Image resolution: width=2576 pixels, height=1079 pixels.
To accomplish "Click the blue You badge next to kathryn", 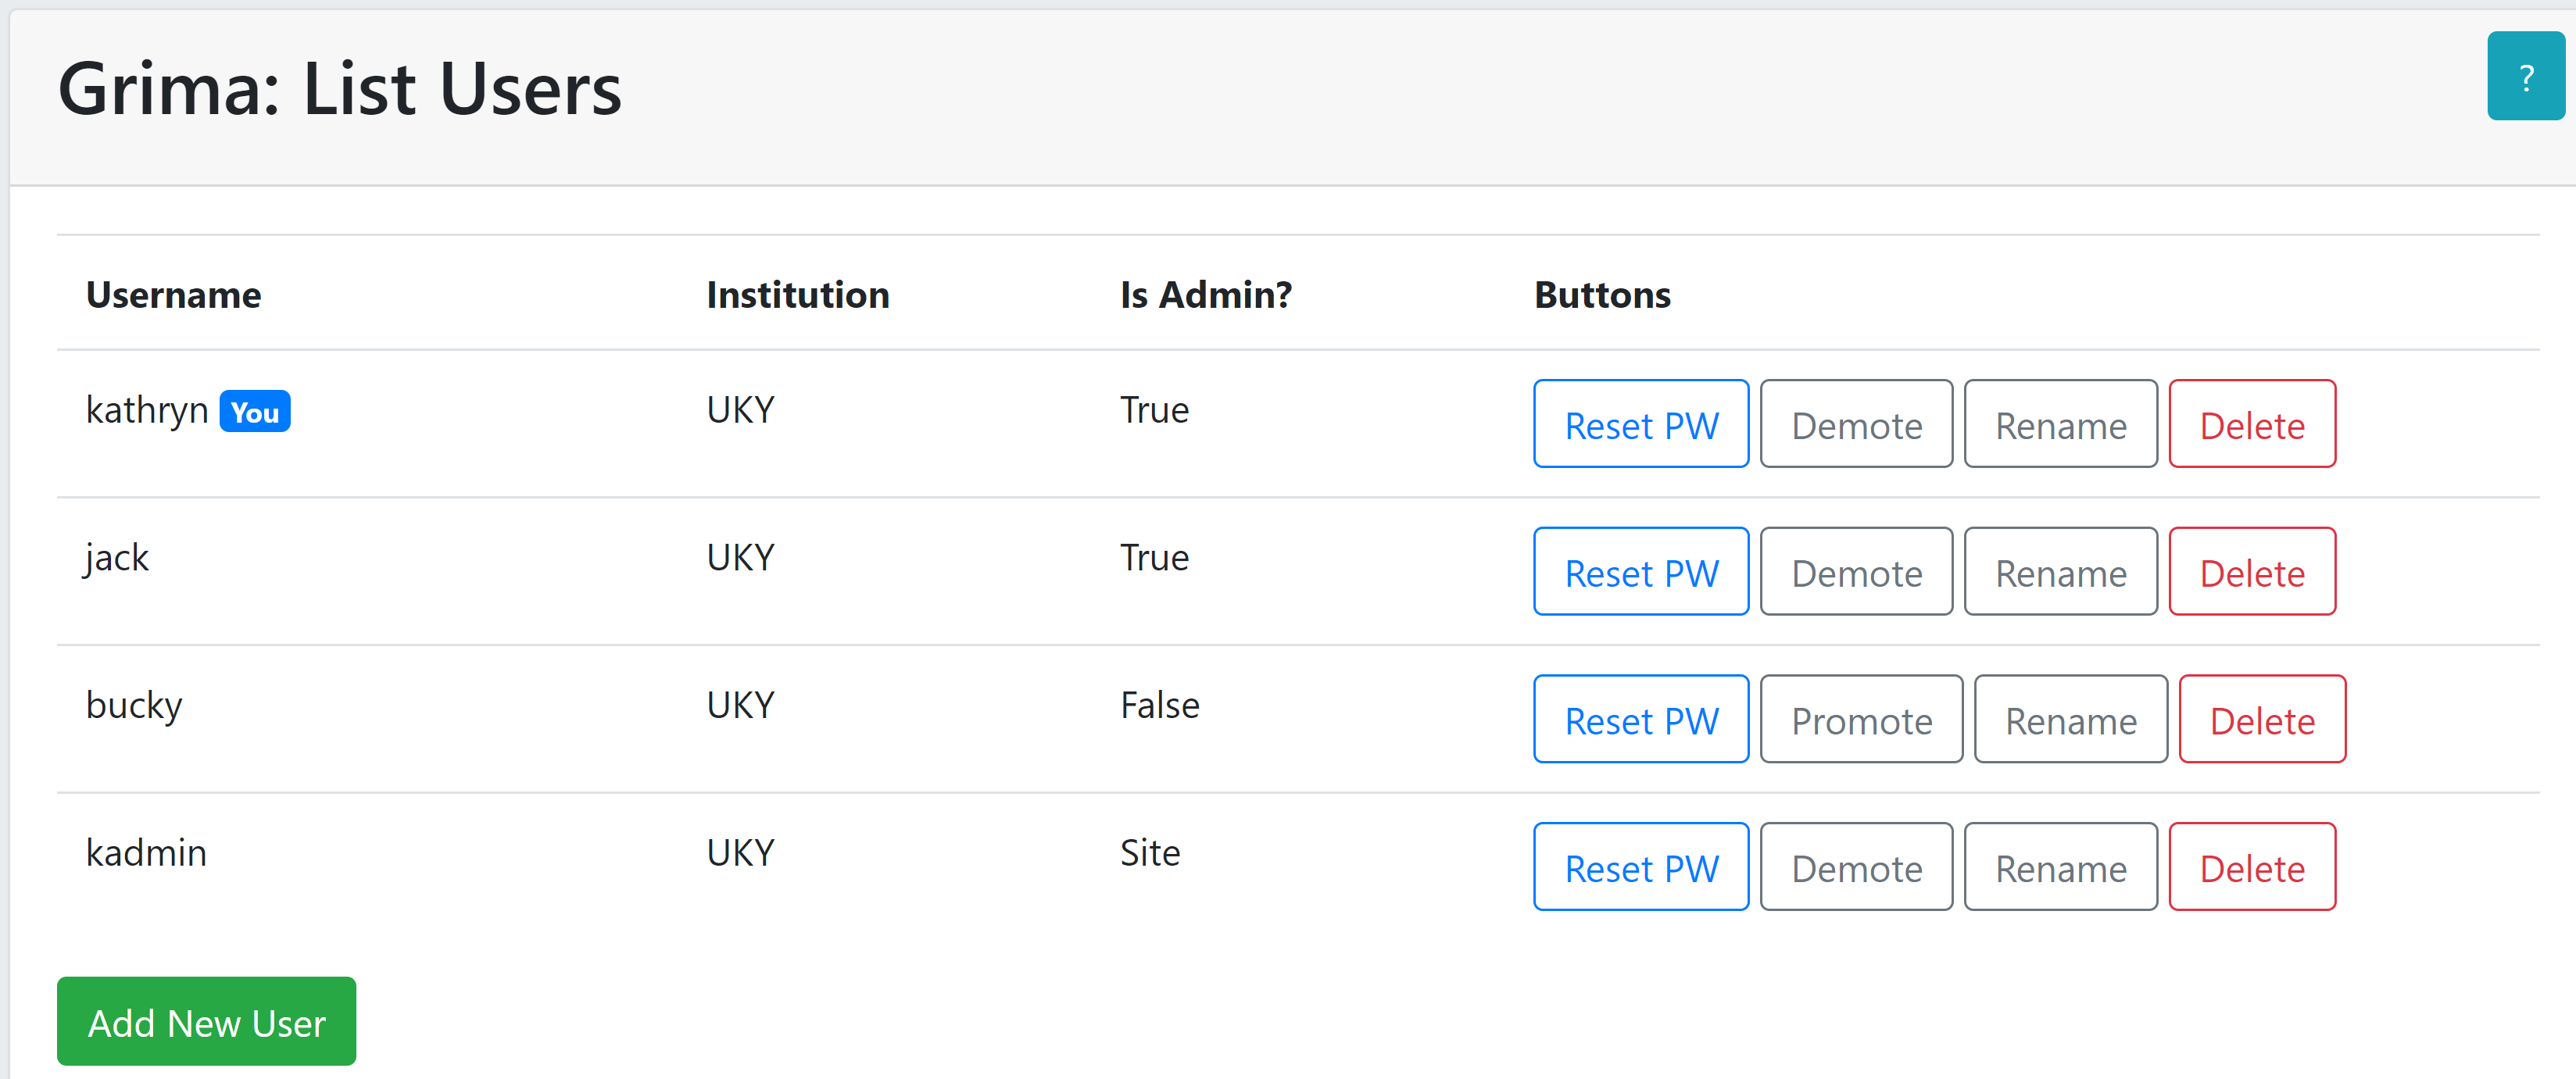I will pos(254,411).
